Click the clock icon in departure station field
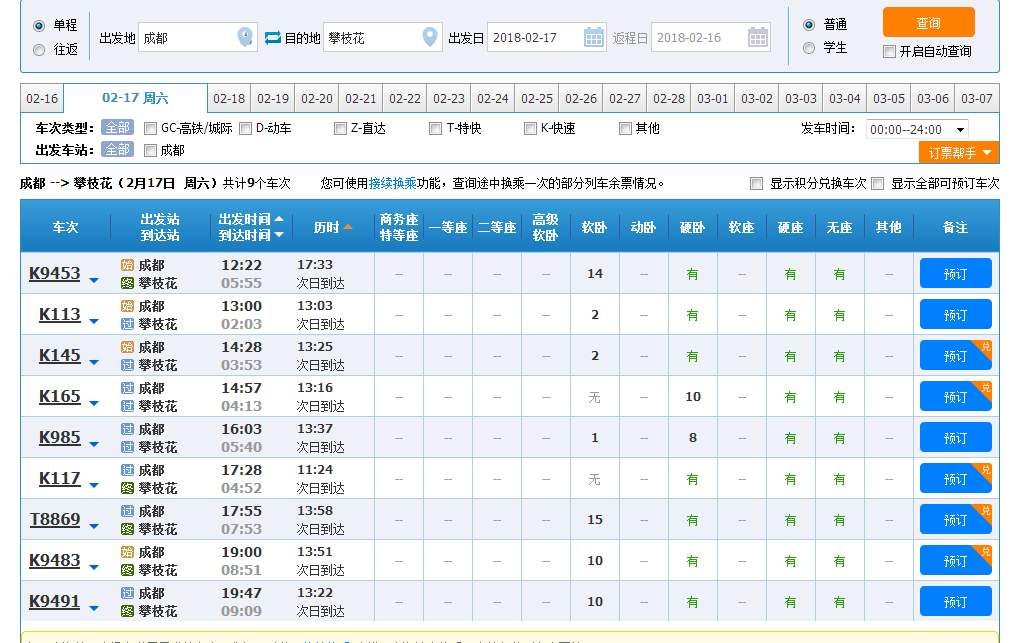Image resolution: width=1016 pixels, height=643 pixels. [x=245, y=38]
